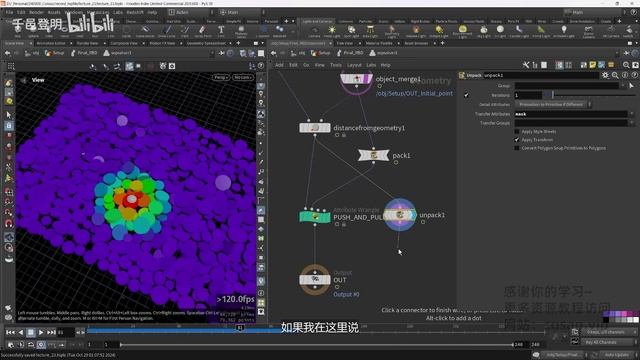This screenshot has width=640, height=360.
Task: Open the Persp camera dropdown in viewport
Action: [x=220, y=77]
